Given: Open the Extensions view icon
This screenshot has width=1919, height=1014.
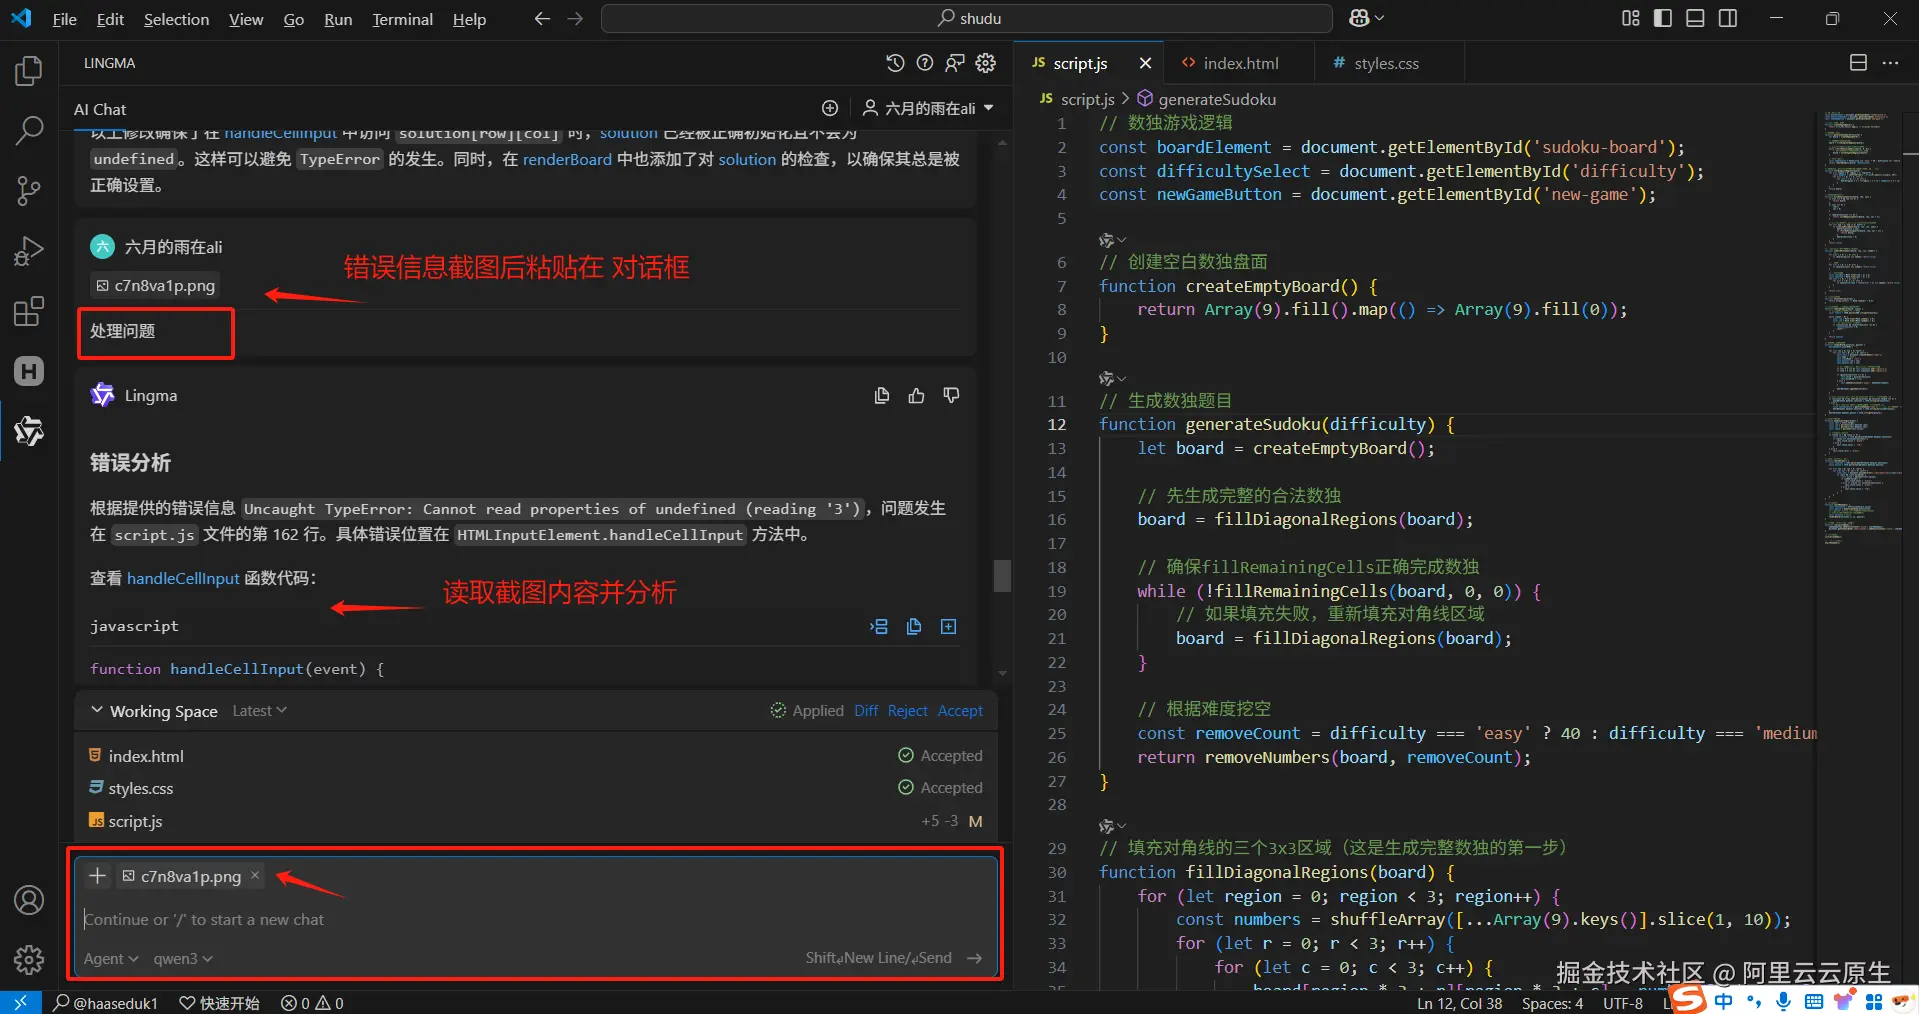Looking at the screenshot, I should [29, 311].
